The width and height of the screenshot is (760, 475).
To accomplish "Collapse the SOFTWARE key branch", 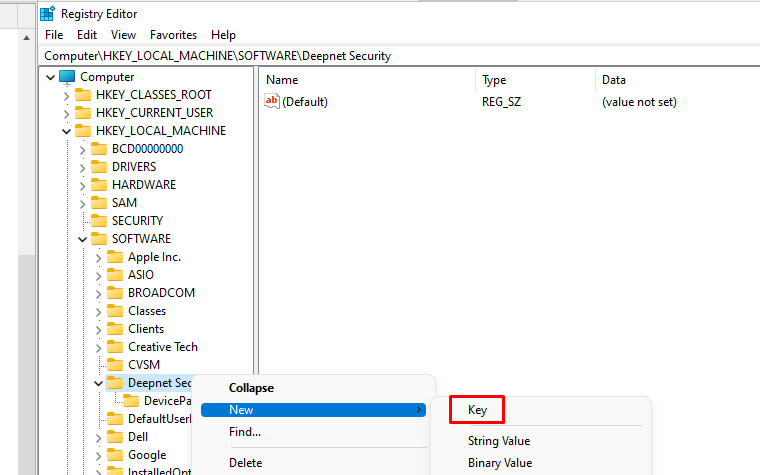I will [x=83, y=239].
